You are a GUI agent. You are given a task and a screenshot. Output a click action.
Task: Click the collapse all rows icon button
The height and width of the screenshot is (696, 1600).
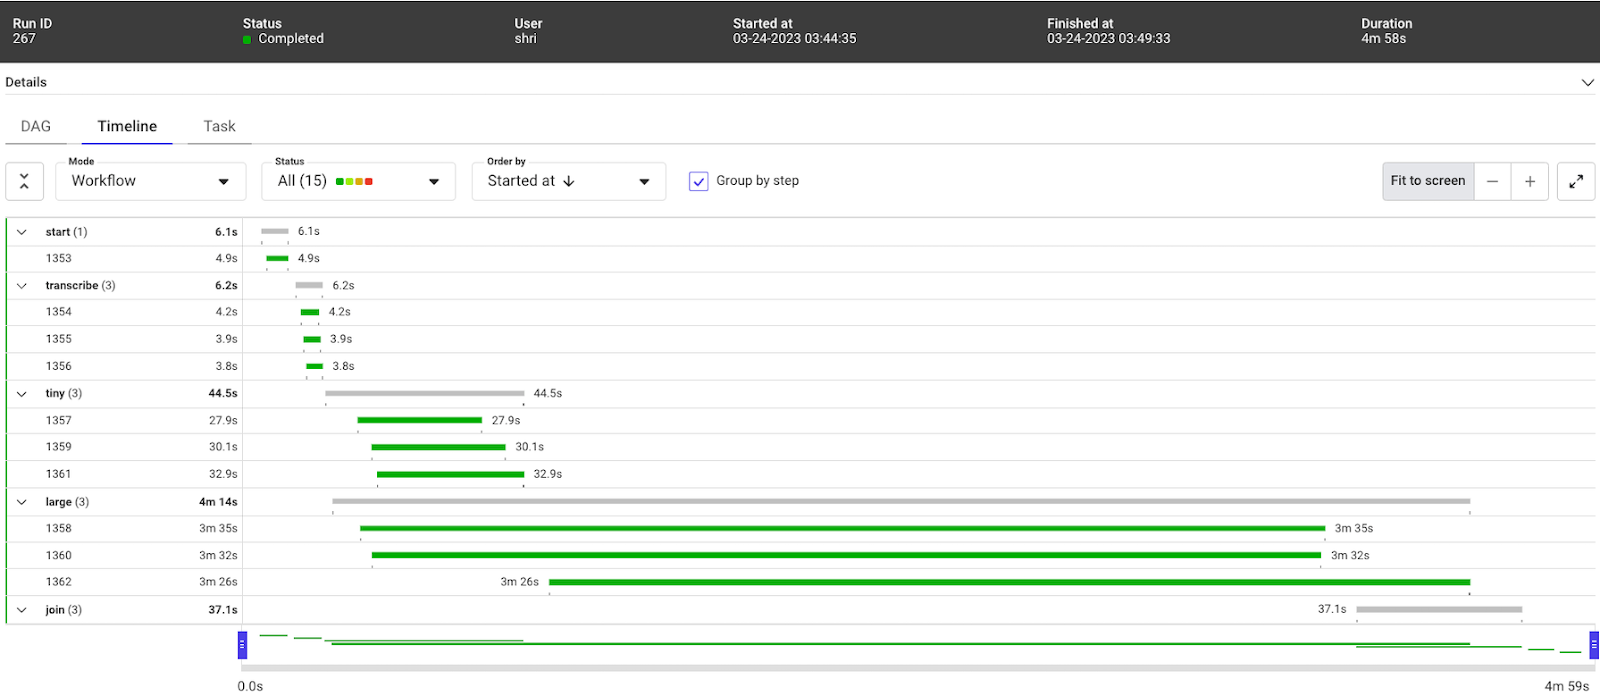click(24, 181)
